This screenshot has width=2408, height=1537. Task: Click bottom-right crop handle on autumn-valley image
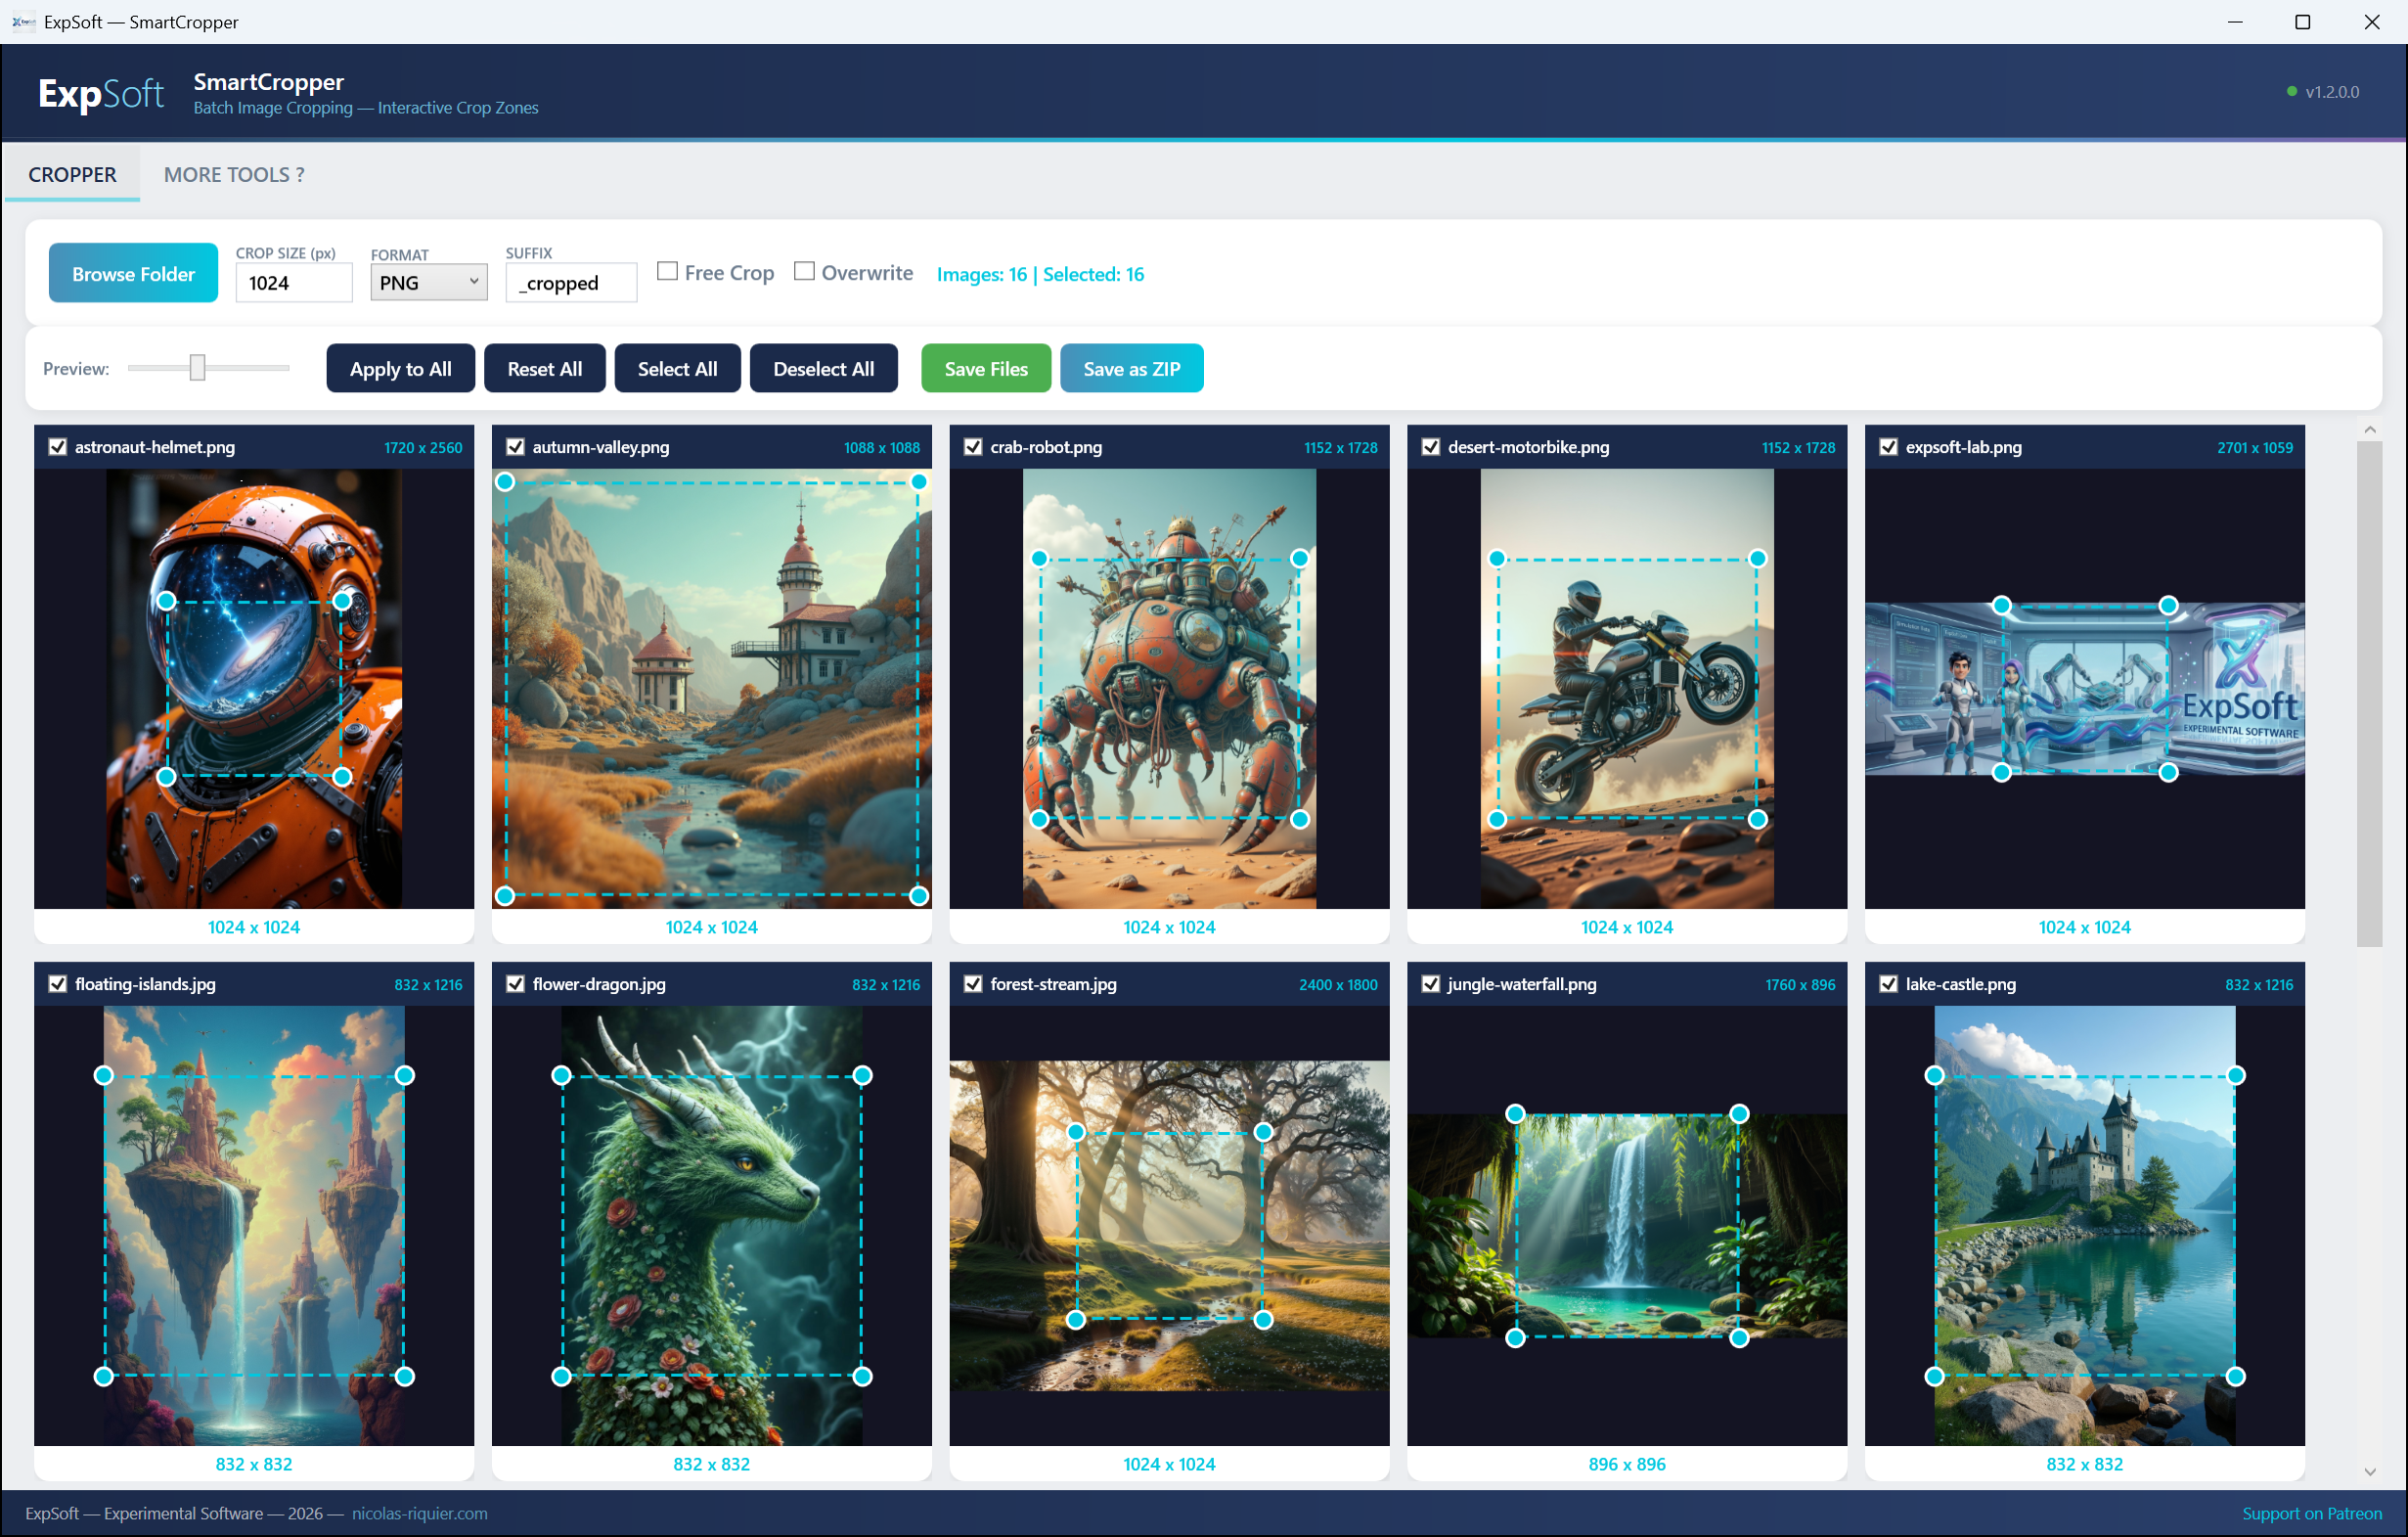point(919,896)
